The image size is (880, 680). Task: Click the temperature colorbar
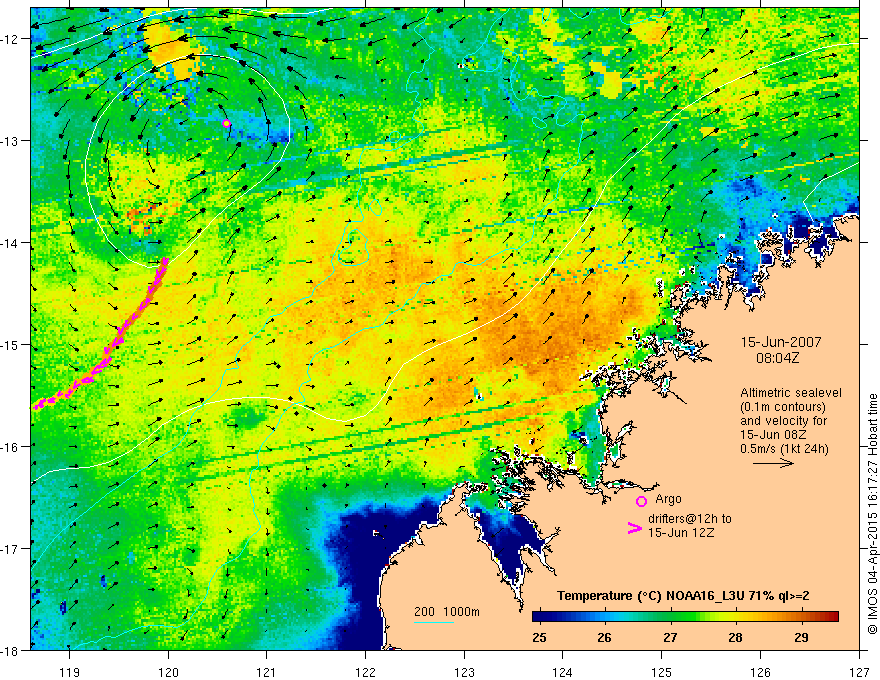(x=685, y=617)
